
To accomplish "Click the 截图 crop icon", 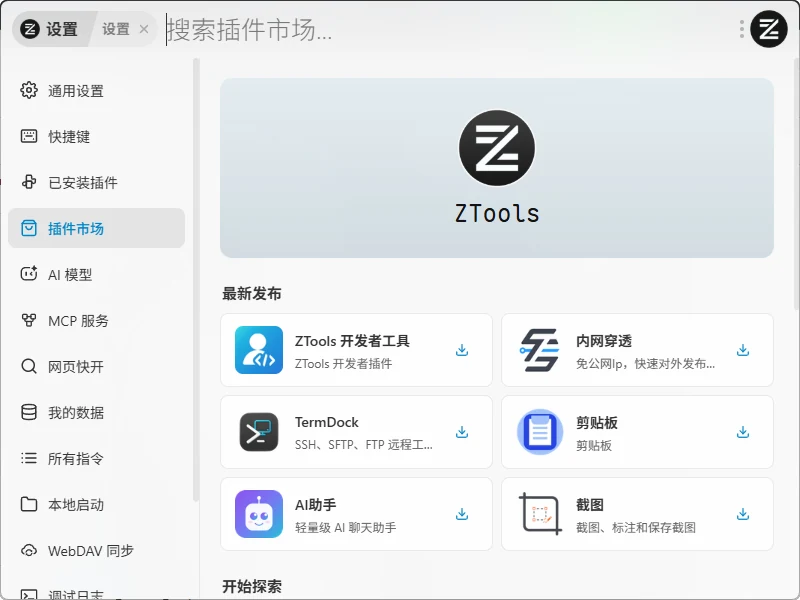I will click(540, 514).
